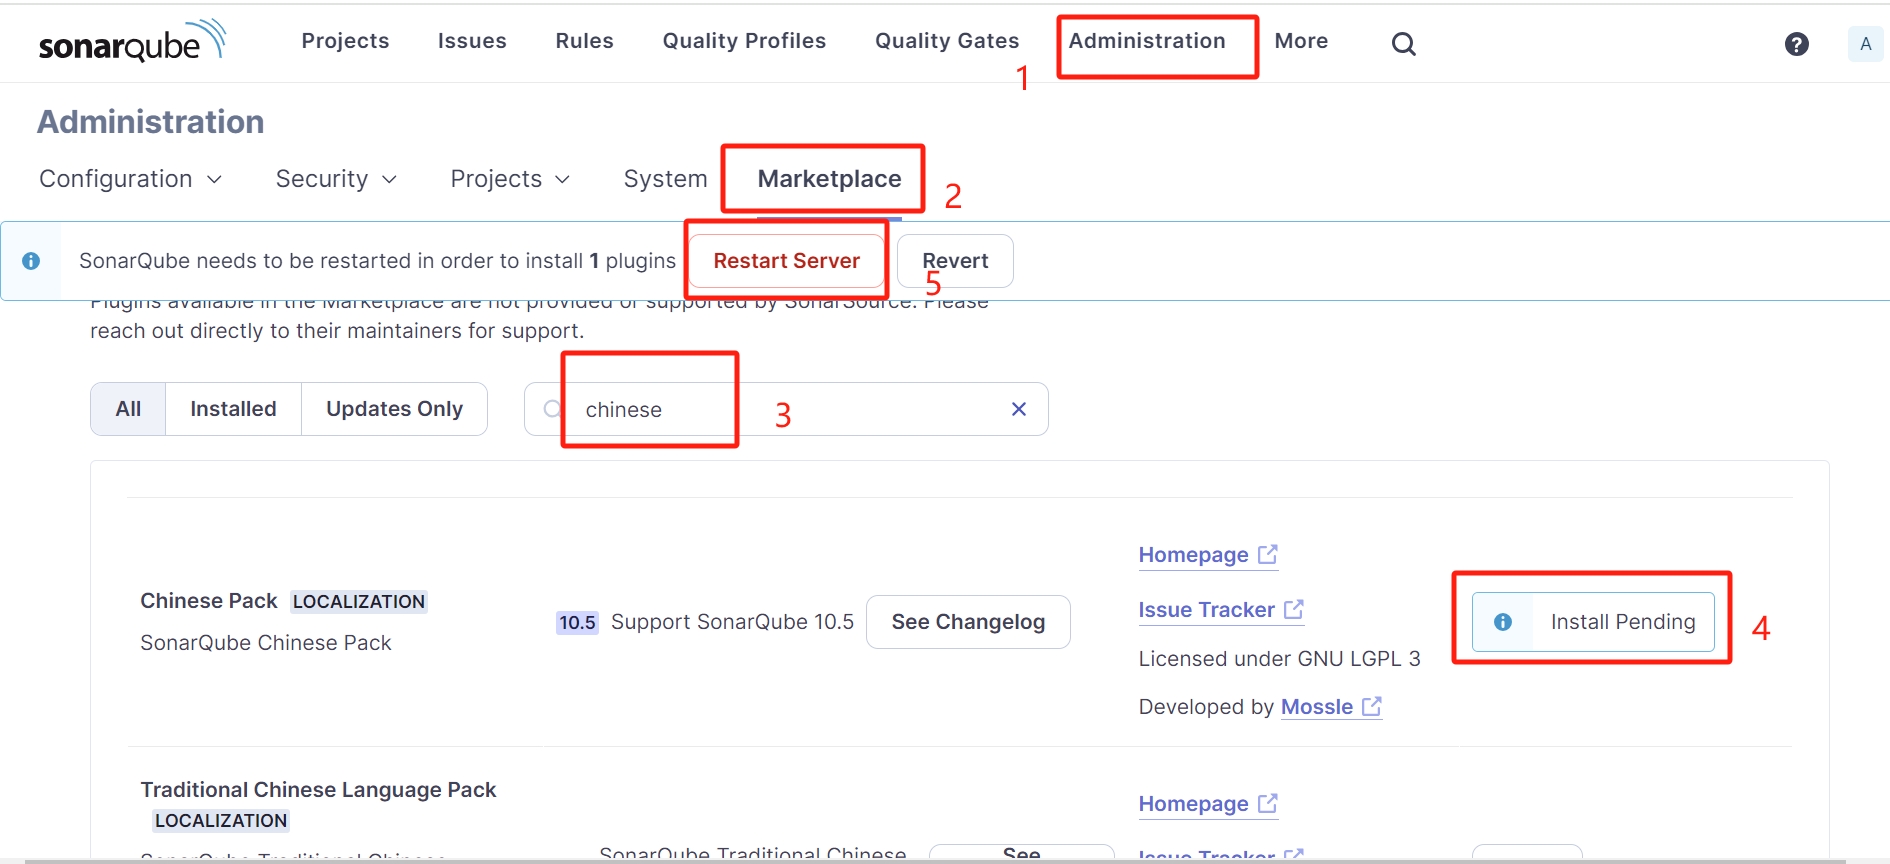1890x864 pixels.
Task: Show Updates Only plugins
Action: point(394,409)
